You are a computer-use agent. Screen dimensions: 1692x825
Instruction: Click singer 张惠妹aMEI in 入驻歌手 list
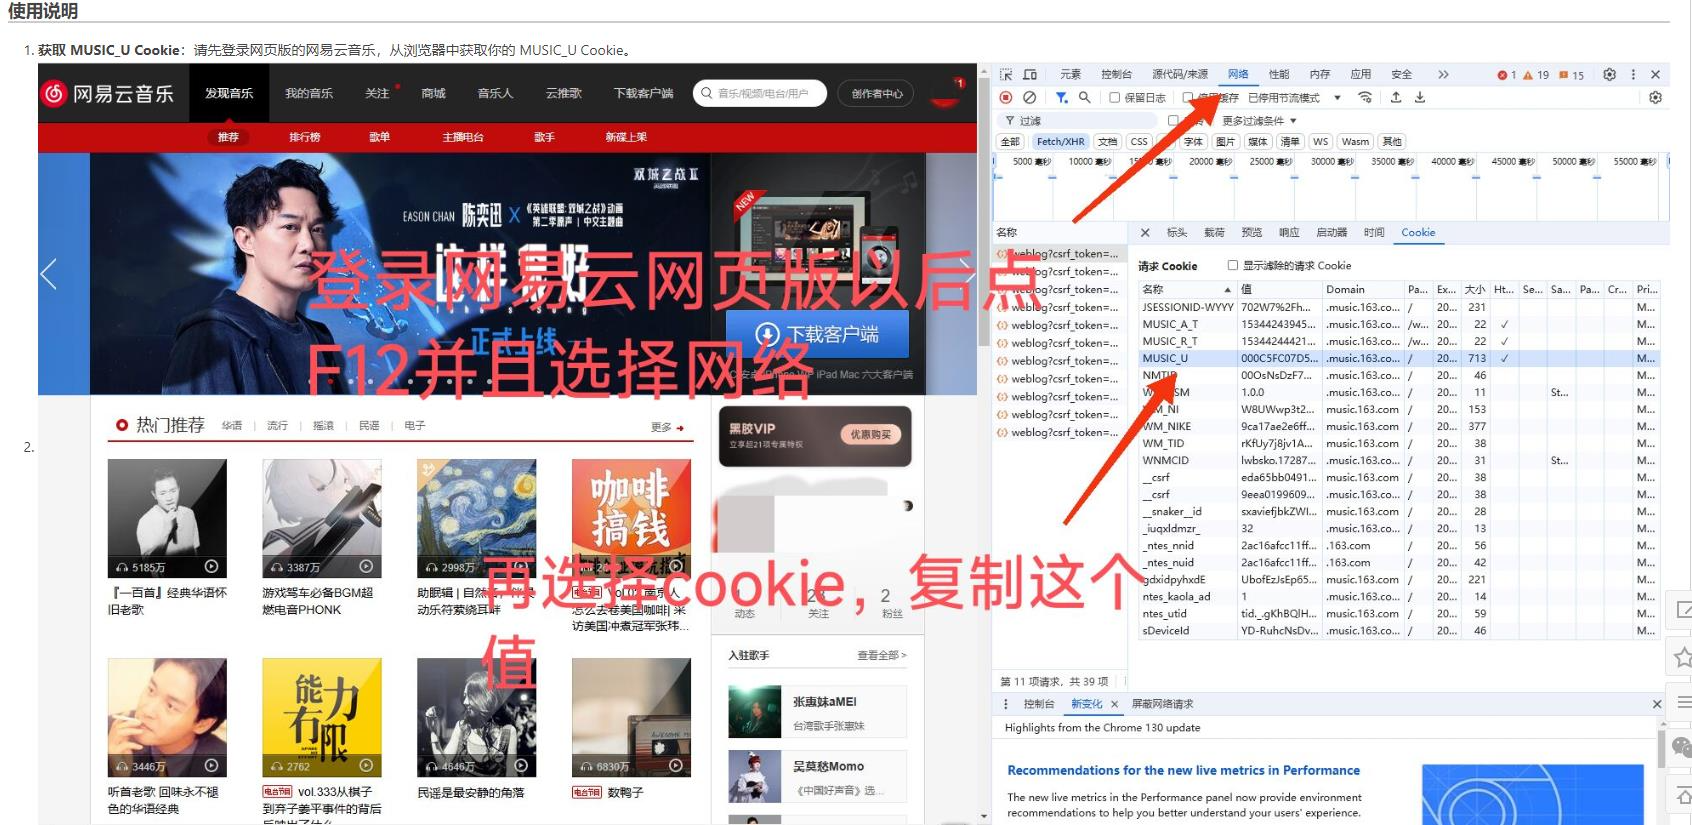click(x=817, y=712)
